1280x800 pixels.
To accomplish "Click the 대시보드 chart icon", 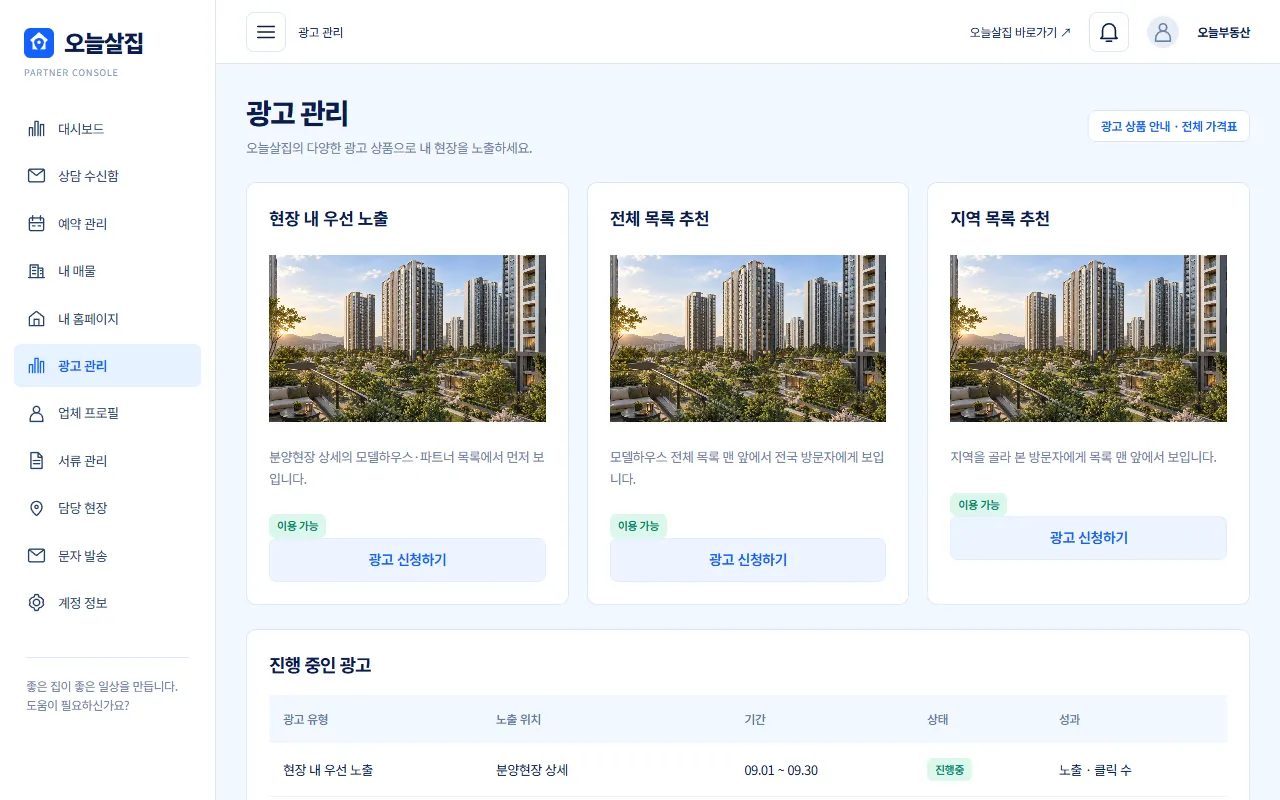I will [37, 129].
